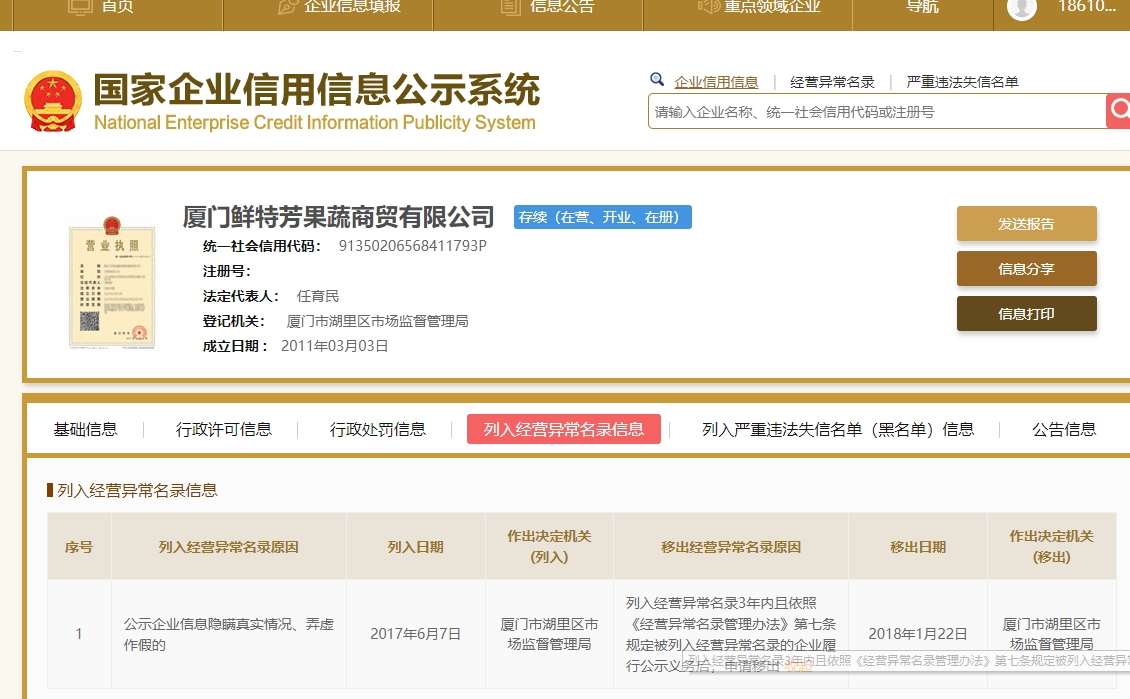Select 企业信用信息 search category
This screenshot has height=699, width=1130.
(716, 82)
